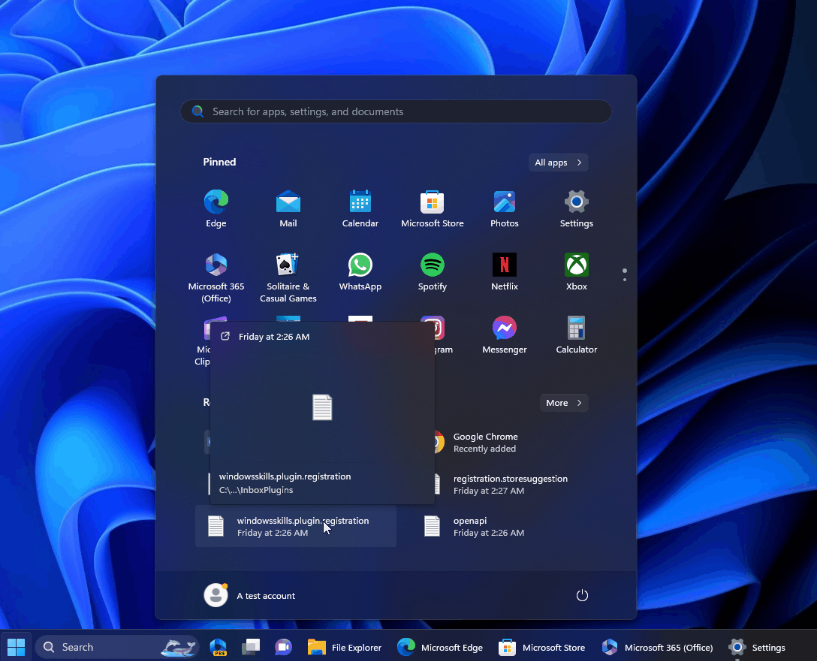This screenshot has height=661, width=817.
Task: Open the Netflix app
Action: (x=504, y=271)
